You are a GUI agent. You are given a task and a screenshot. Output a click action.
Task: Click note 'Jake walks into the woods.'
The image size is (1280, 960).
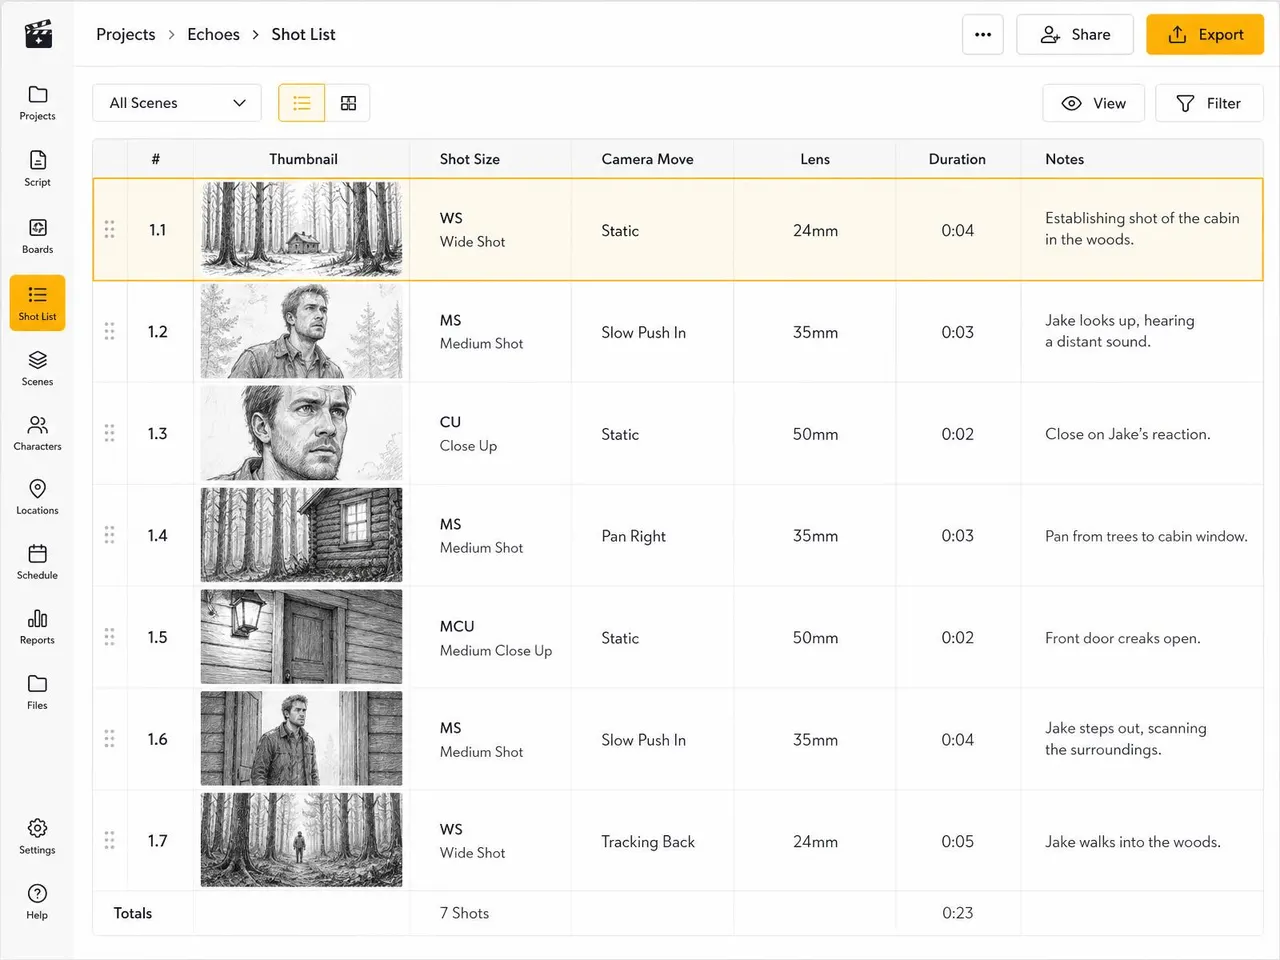pos(1133,842)
